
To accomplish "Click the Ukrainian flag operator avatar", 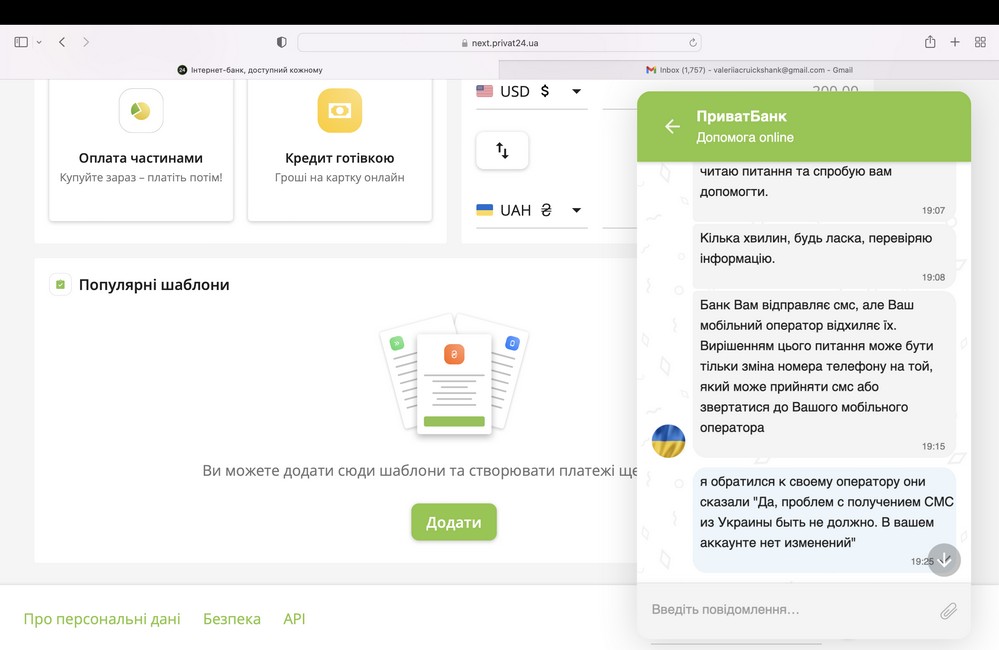I will click(x=668, y=441).
